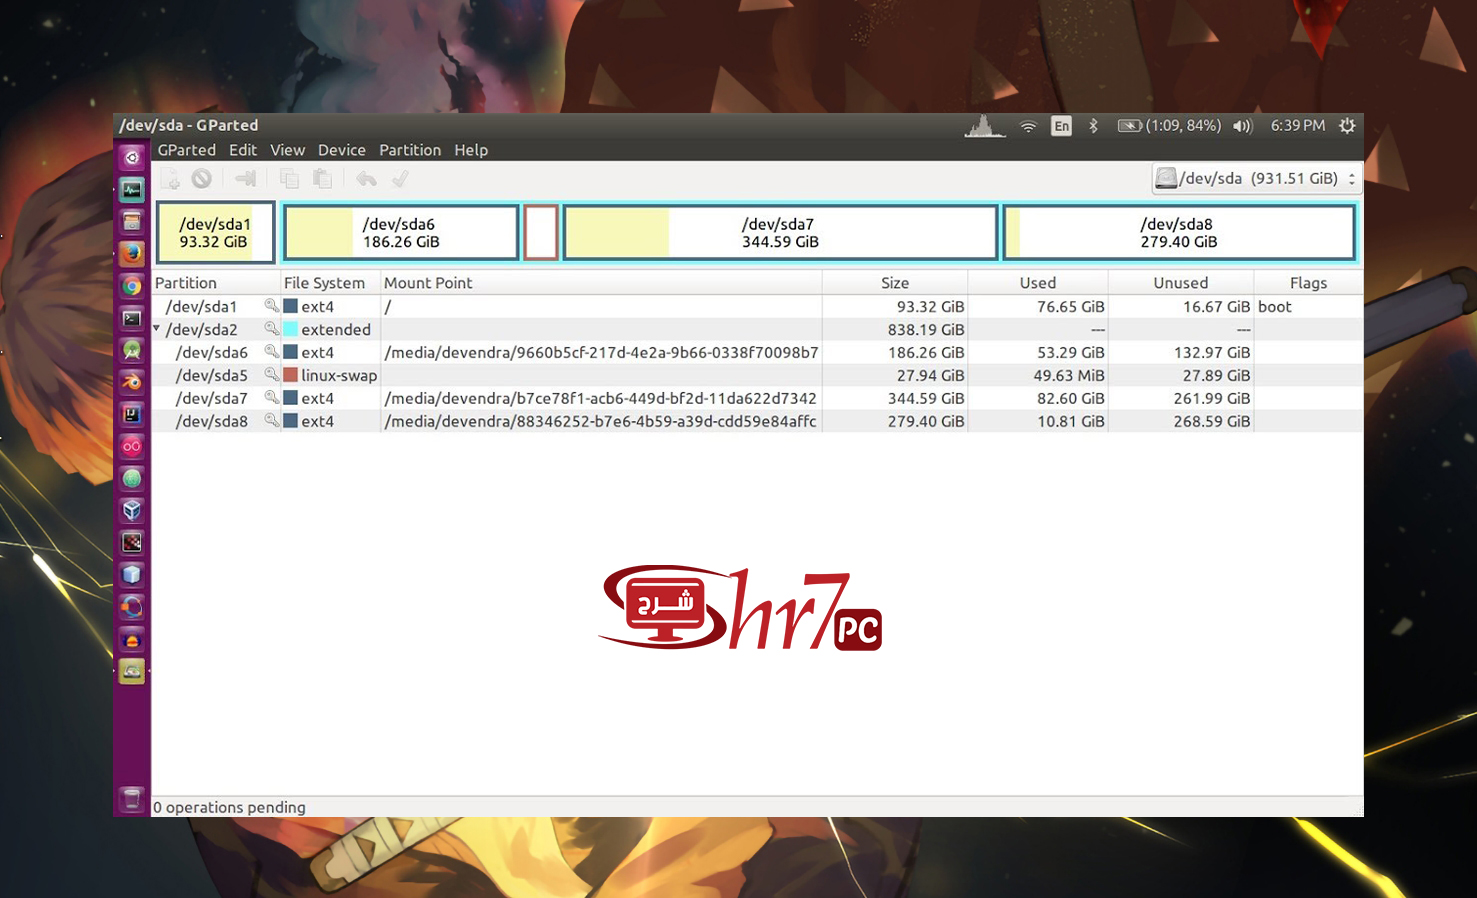The image size is (1477, 898).
Task: Click the Unused column header
Action: (x=1181, y=283)
